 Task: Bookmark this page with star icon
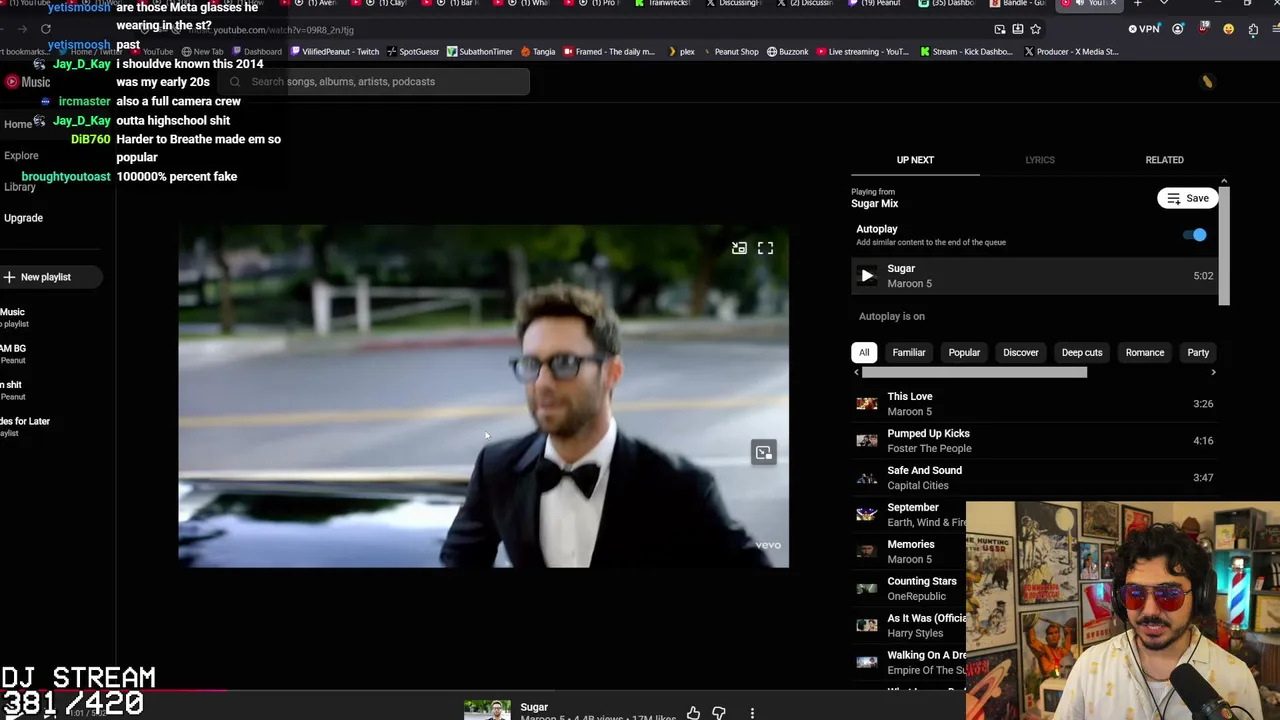[1036, 29]
